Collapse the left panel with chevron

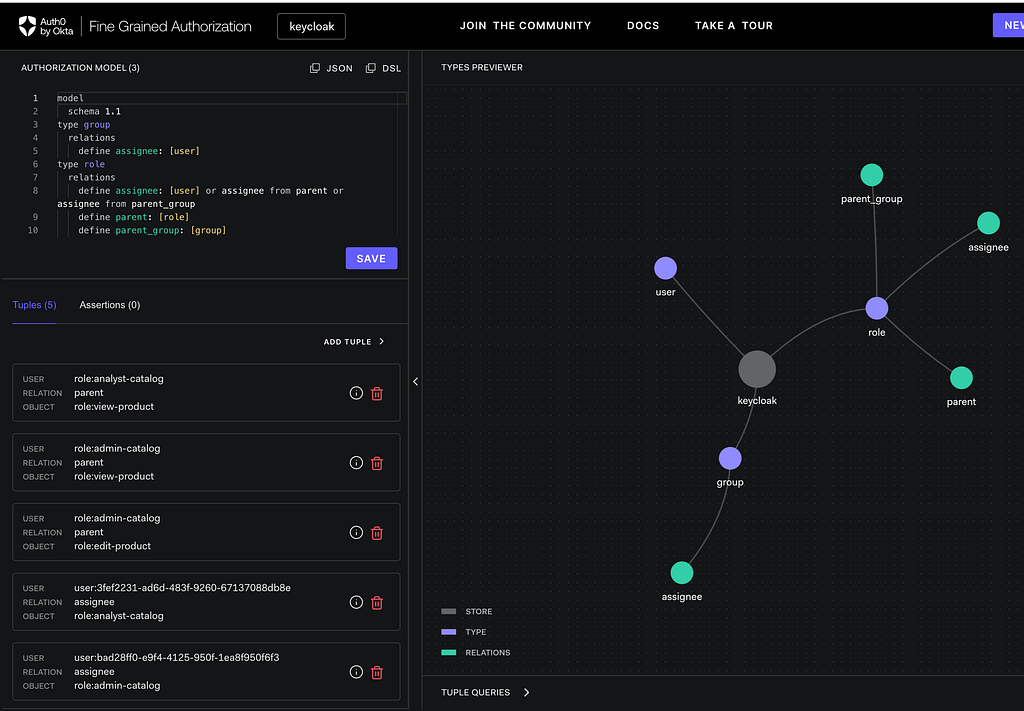415,381
